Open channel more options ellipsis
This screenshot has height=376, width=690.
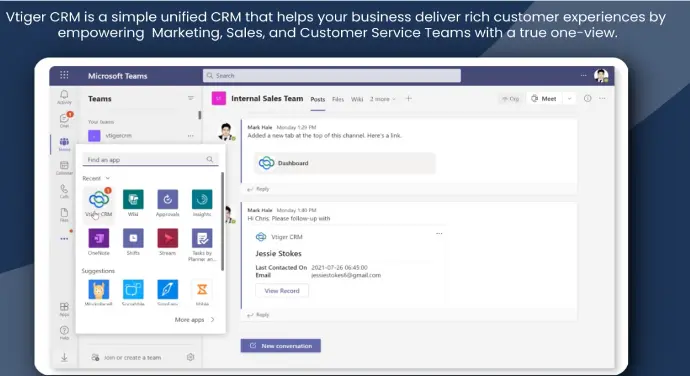coord(602,98)
